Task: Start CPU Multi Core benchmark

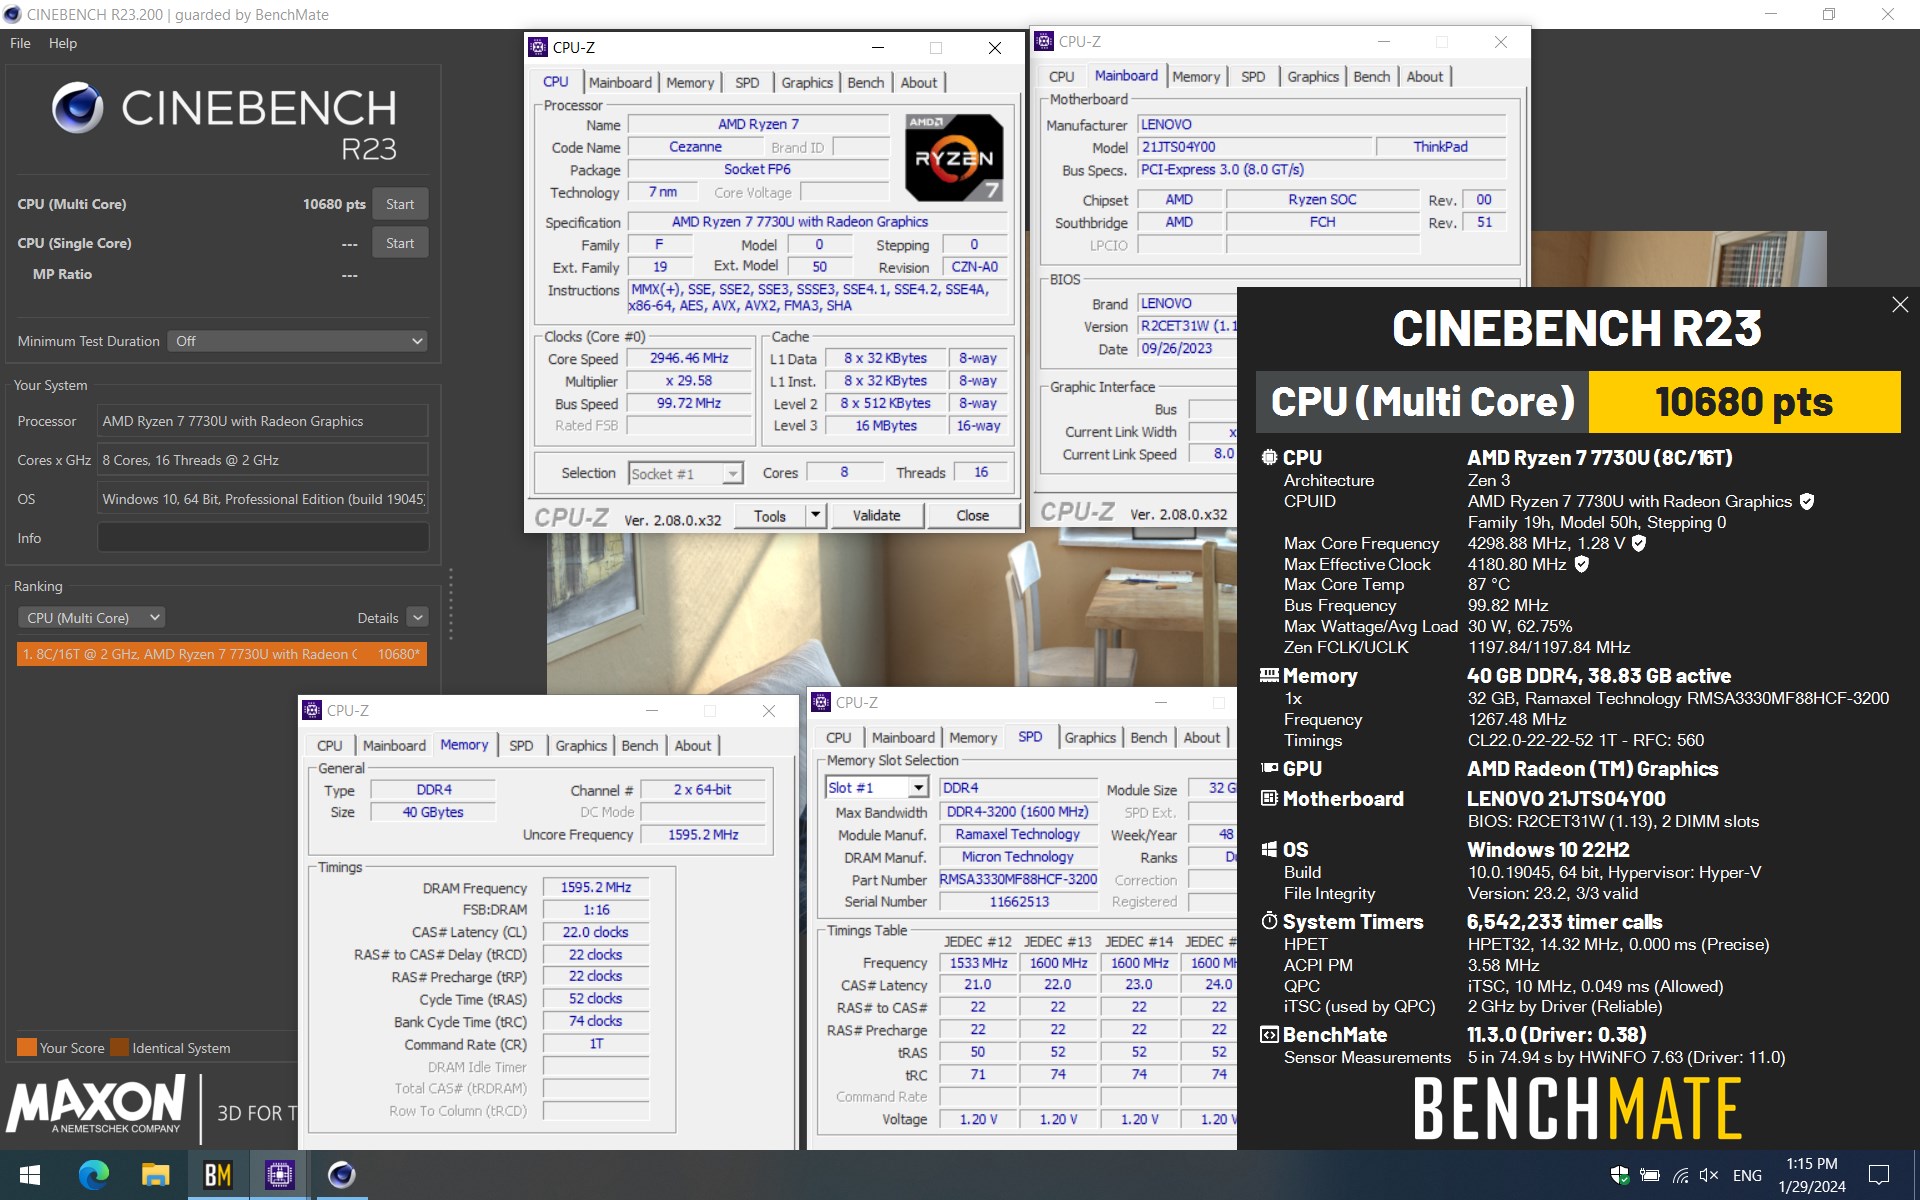Action: click(x=400, y=204)
